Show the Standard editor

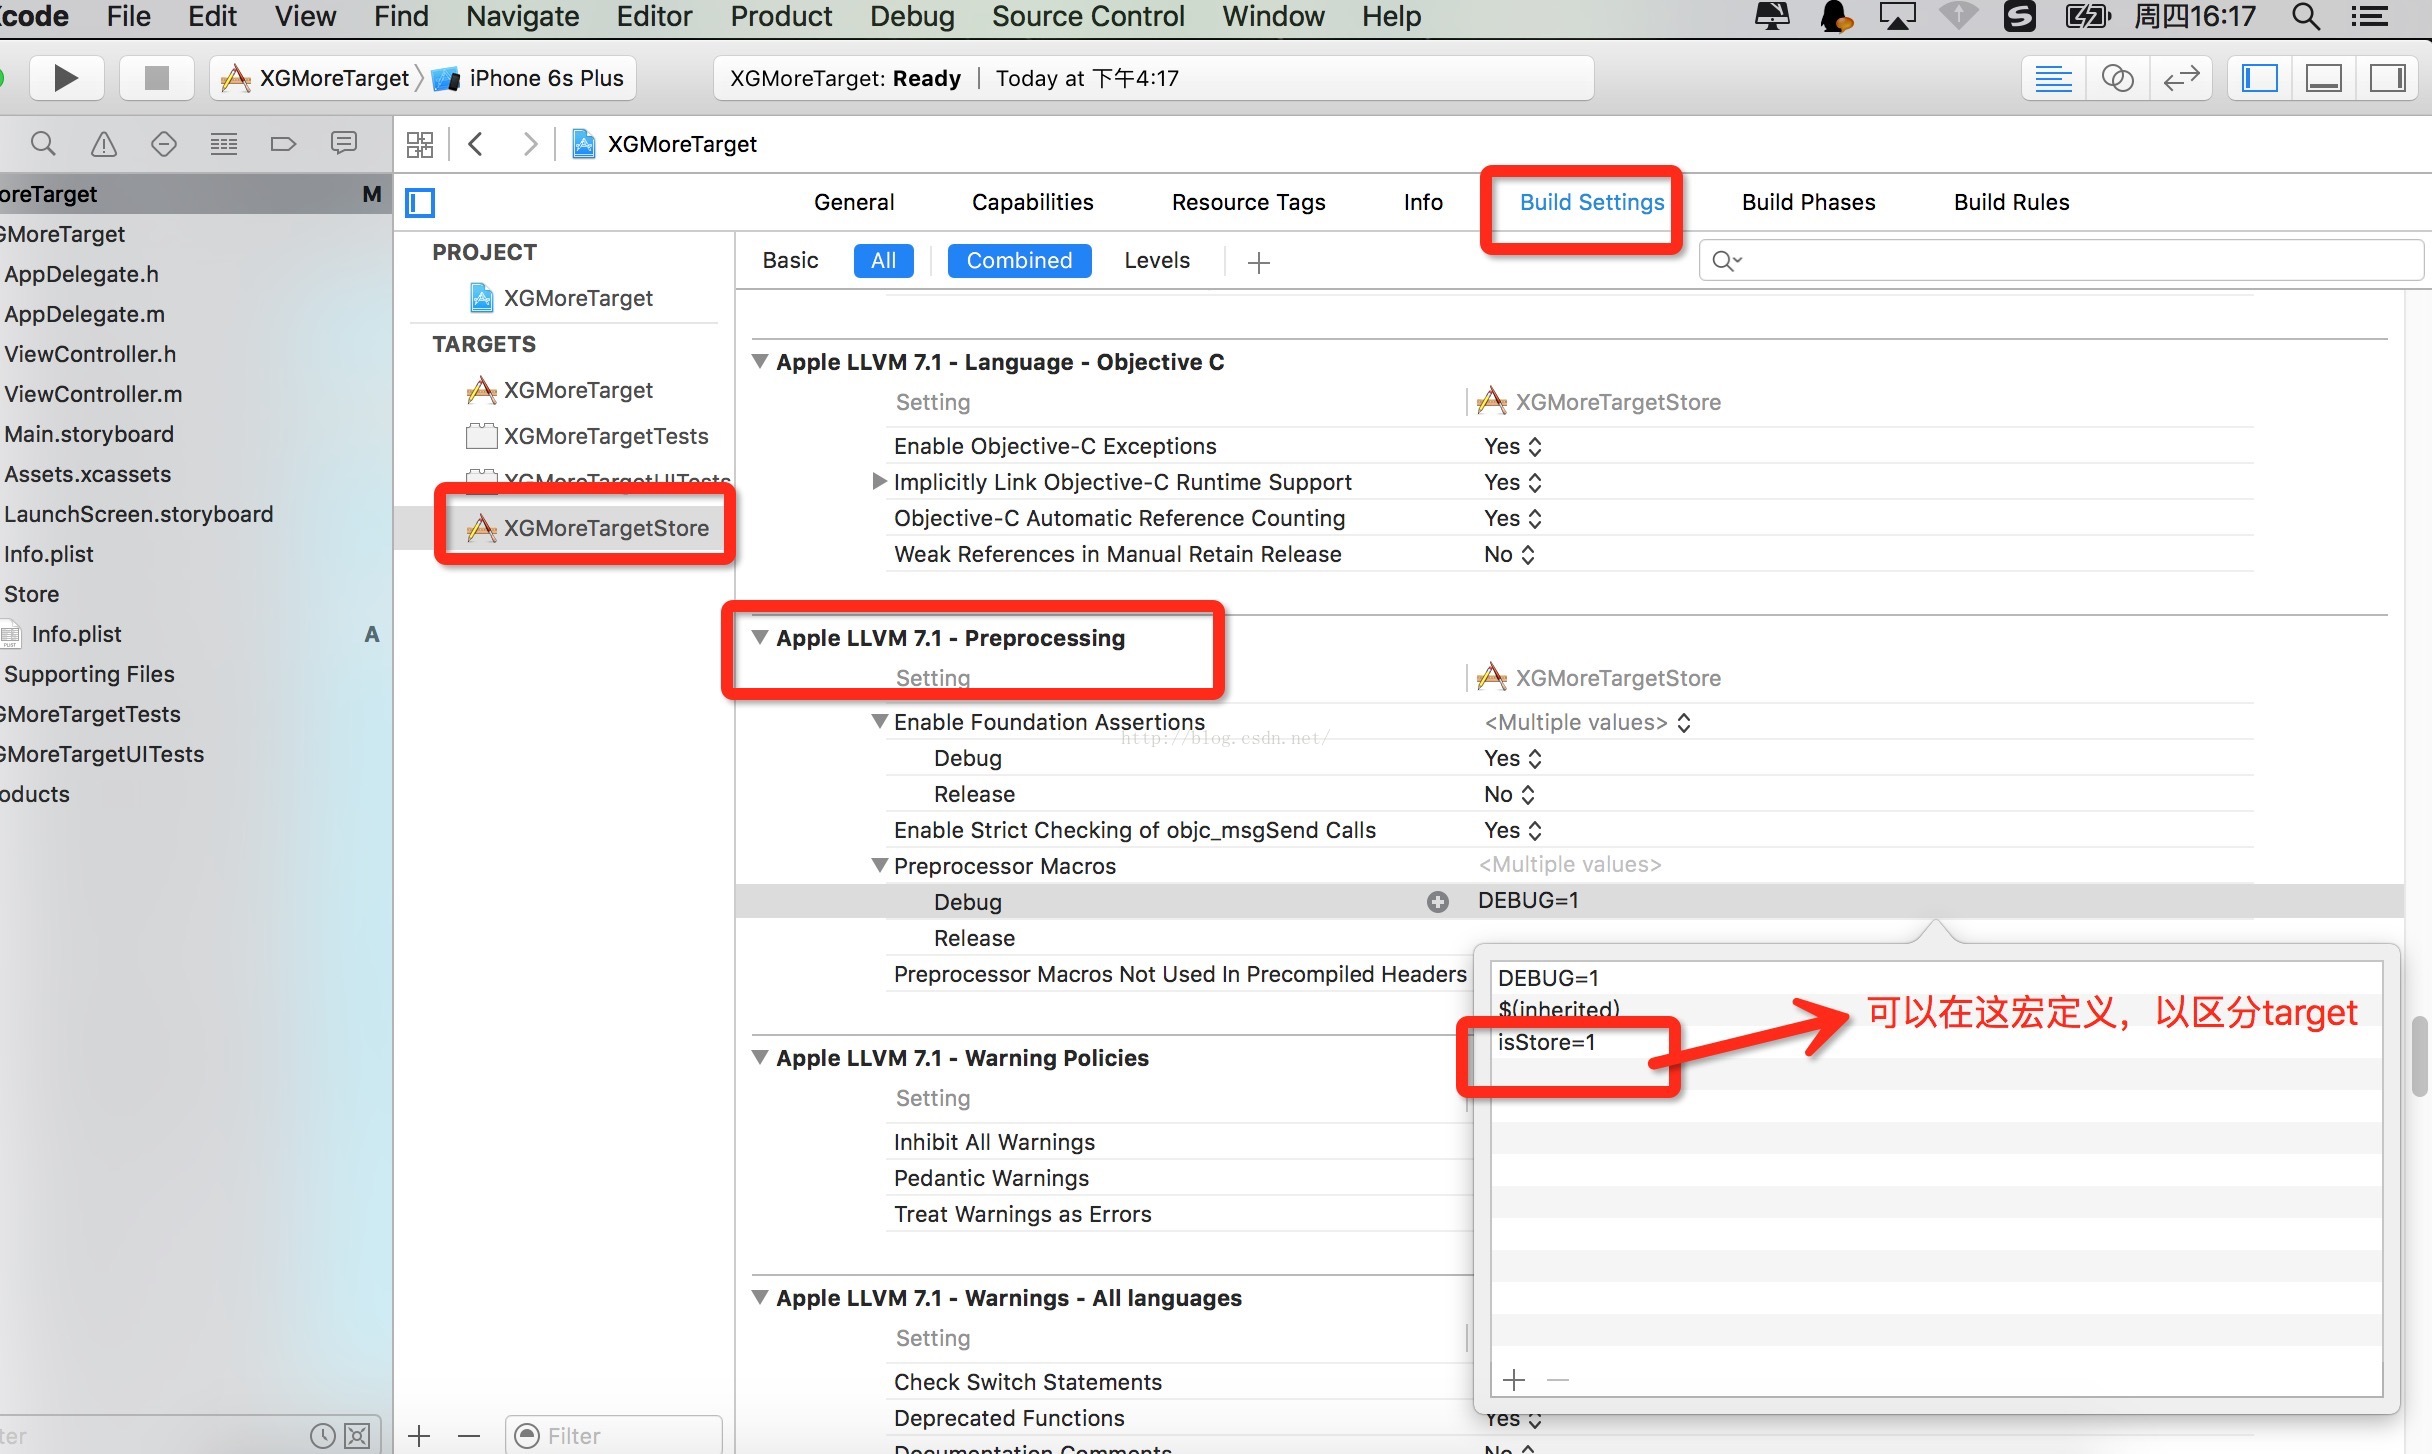pyautogui.click(x=2053, y=78)
